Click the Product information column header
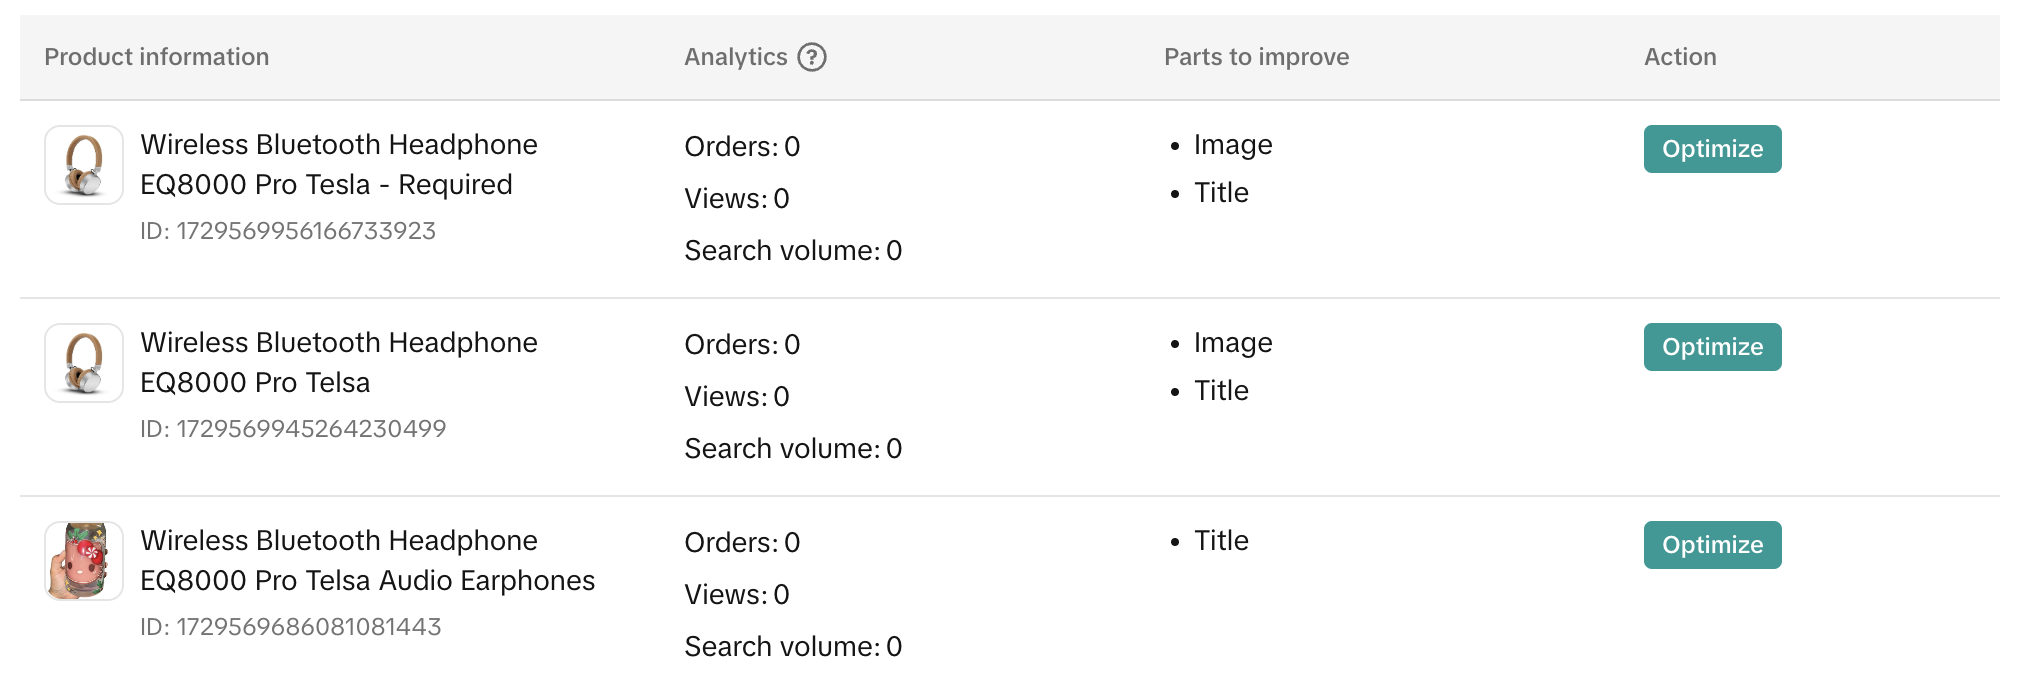This screenshot has height=688, width=2022. pyautogui.click(x=157, y=57)
